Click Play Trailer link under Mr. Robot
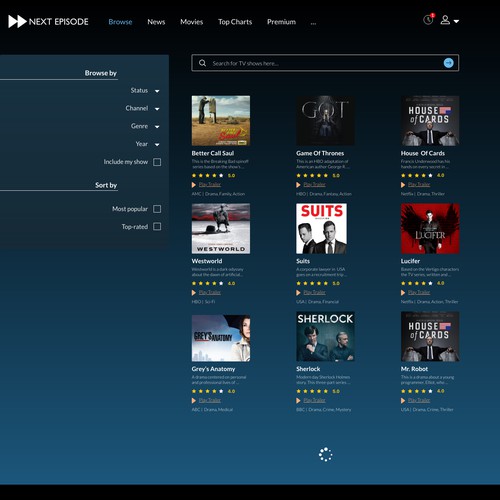Viewport: 500px width, 500px height. (x=419, y=400)
